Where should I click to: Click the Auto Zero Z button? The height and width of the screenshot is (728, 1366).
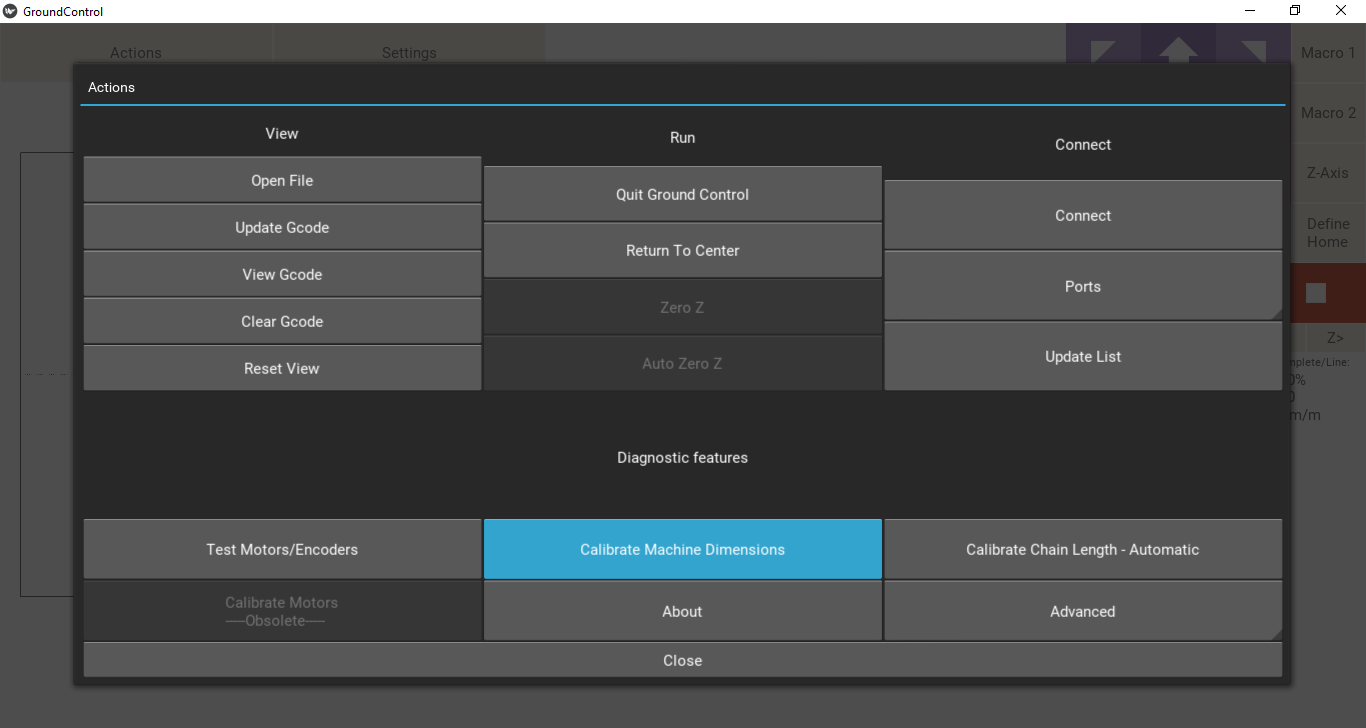[x=682, y=363]
